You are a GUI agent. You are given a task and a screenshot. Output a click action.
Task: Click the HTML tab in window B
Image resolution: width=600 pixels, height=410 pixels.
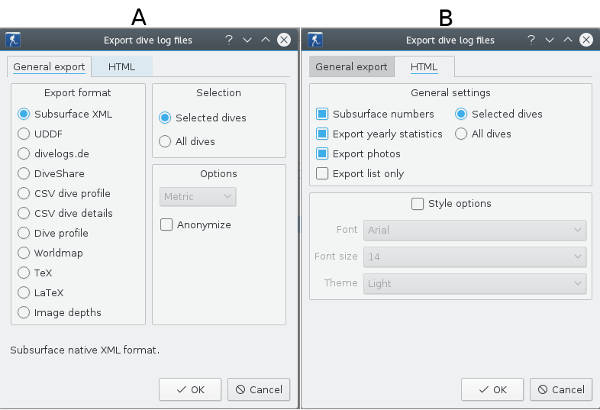(x=424, y=67)
